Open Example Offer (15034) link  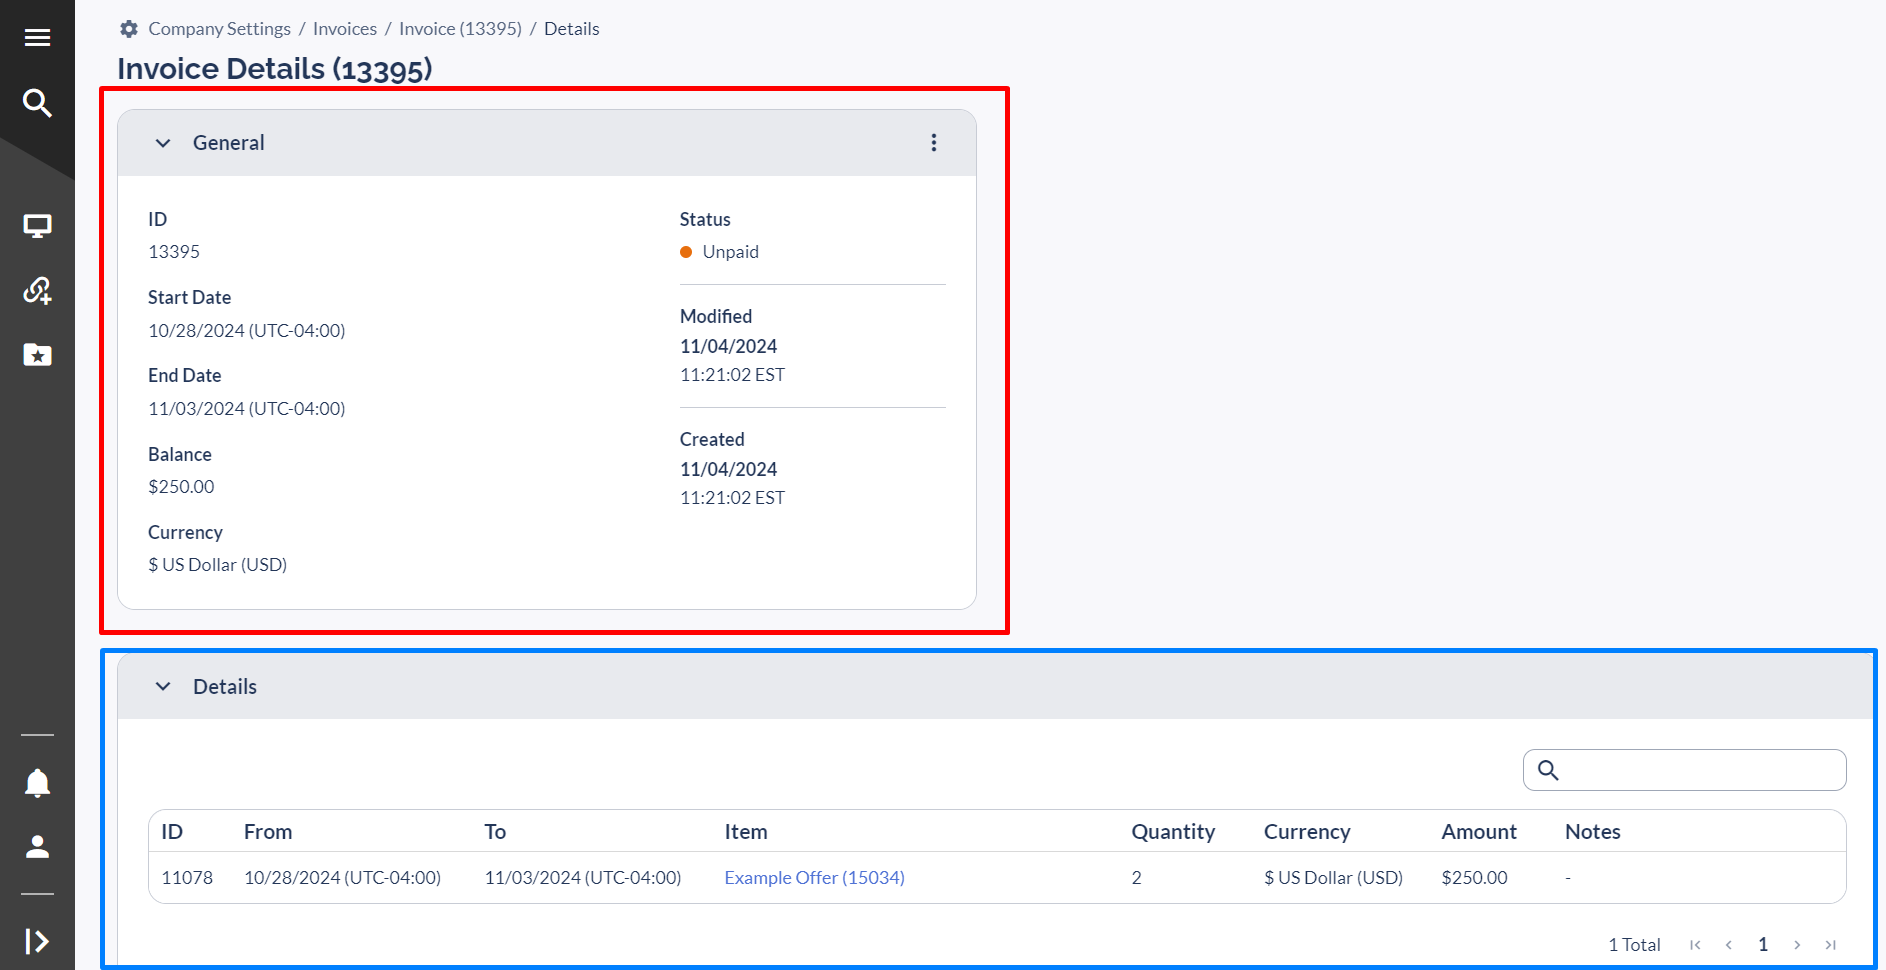pos(814,878)
